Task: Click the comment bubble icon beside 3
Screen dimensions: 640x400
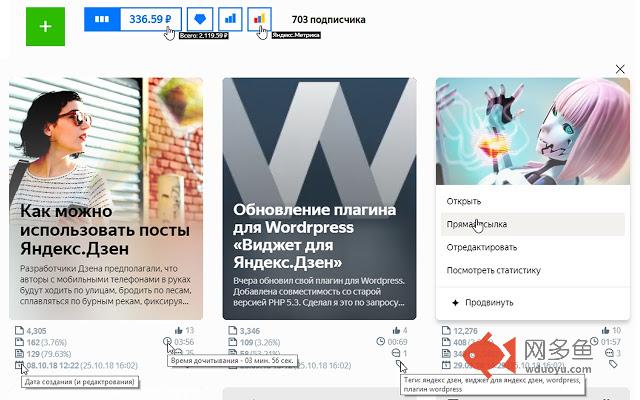Action: click(x=609, y=353)
